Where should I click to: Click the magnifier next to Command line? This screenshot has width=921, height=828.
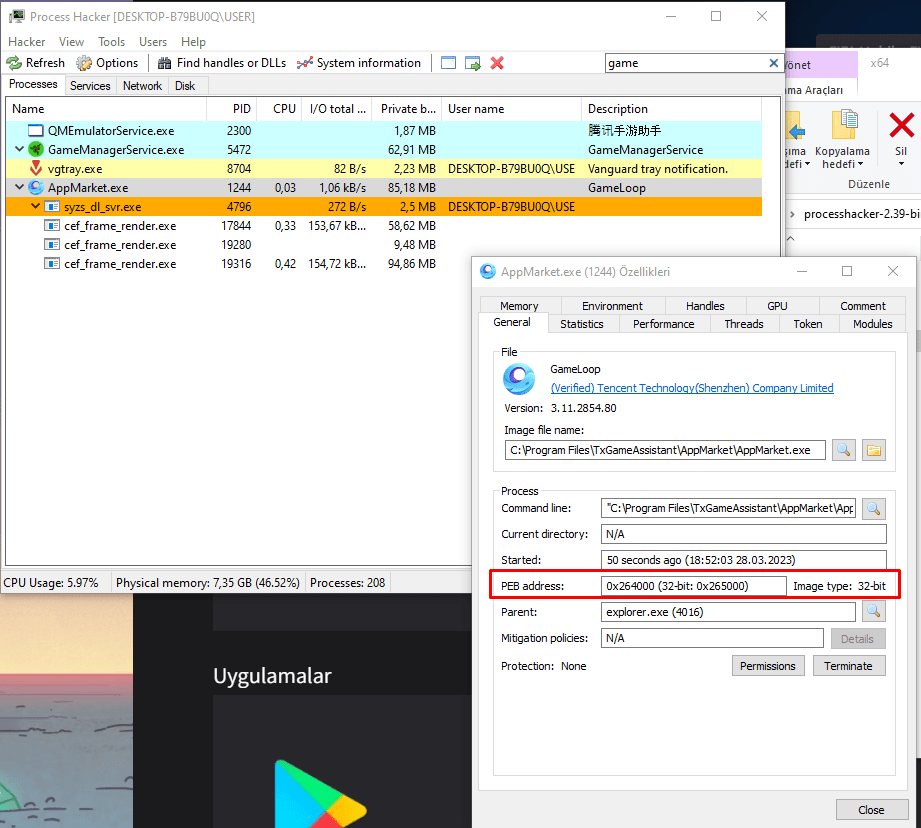[873, 509]
